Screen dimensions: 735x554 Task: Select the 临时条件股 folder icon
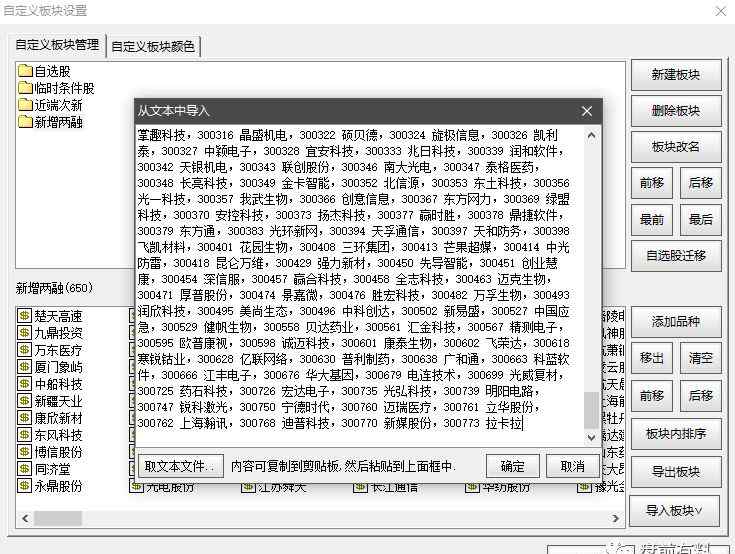25,88
